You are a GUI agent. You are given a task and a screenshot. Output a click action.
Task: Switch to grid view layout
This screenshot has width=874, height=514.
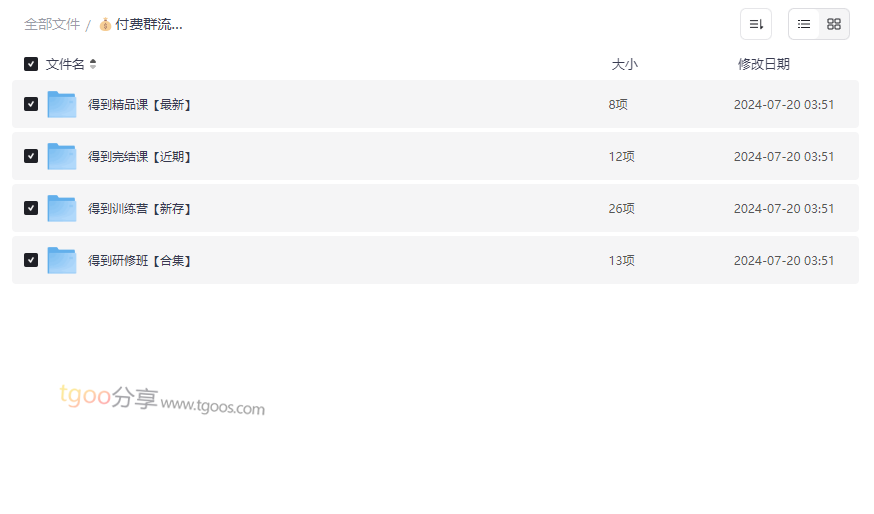834,24
